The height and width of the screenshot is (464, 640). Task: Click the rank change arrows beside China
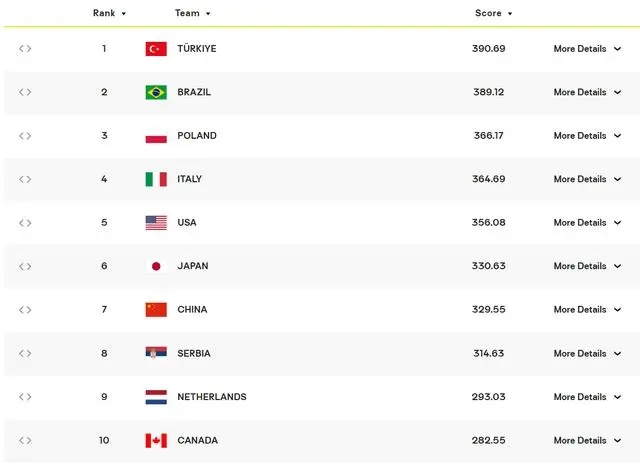[25, 310]
